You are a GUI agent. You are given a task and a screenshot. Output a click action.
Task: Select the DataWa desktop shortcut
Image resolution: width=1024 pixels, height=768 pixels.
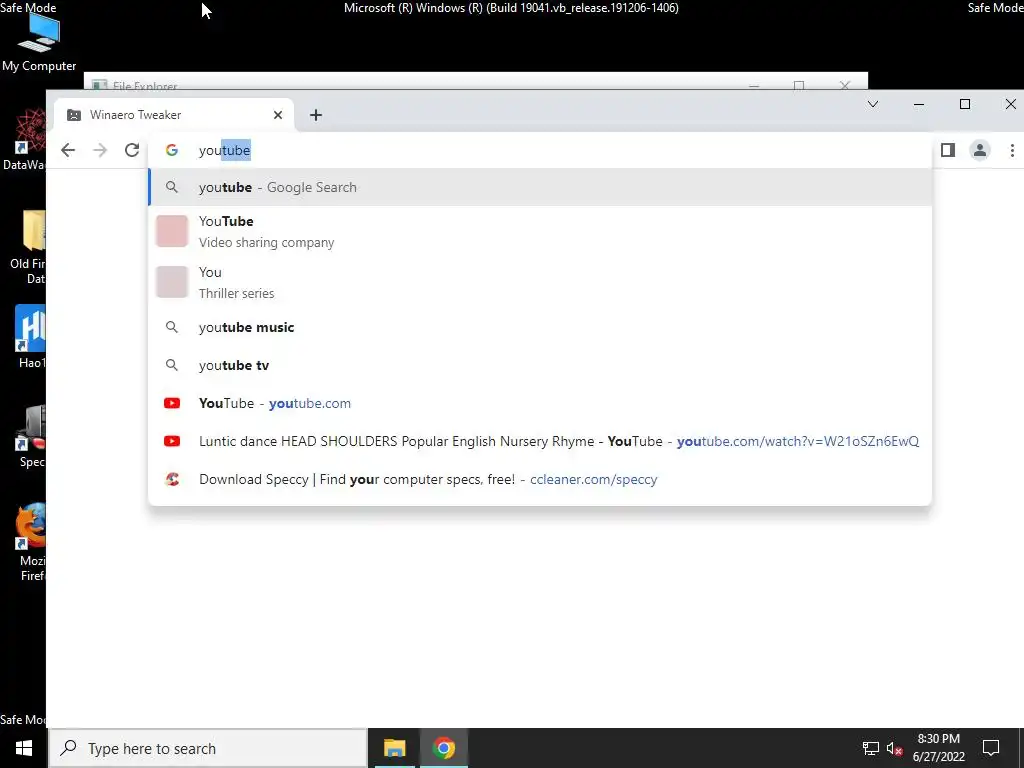click(24, 140)
